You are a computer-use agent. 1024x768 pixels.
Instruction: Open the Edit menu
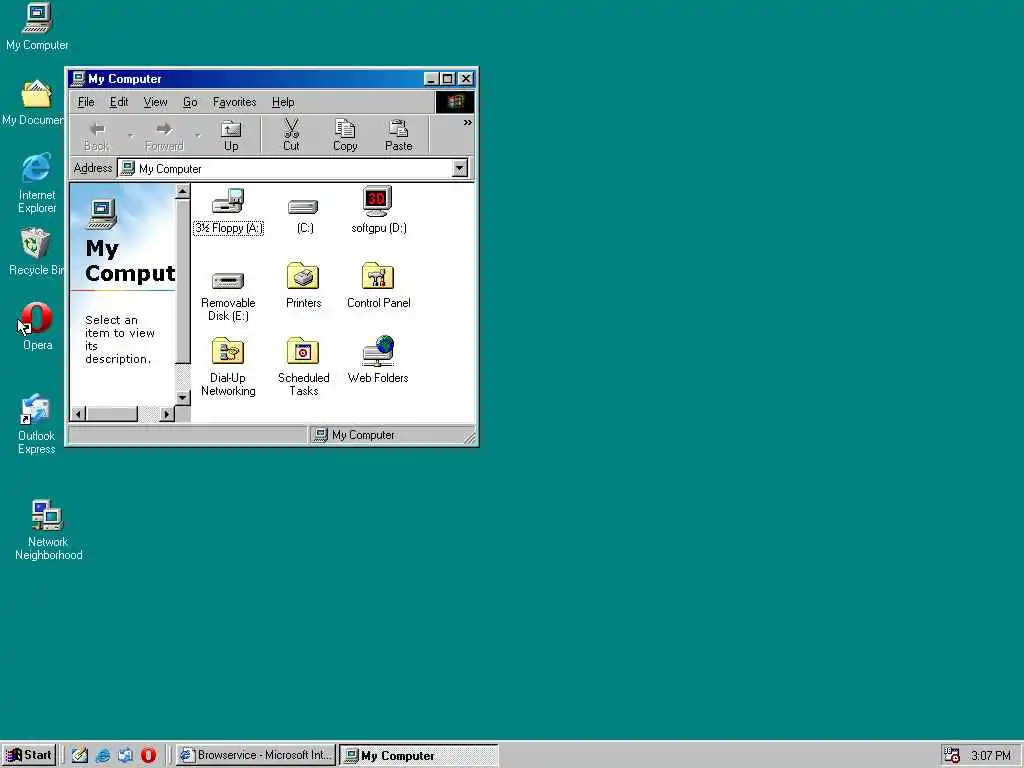point(119,102)
